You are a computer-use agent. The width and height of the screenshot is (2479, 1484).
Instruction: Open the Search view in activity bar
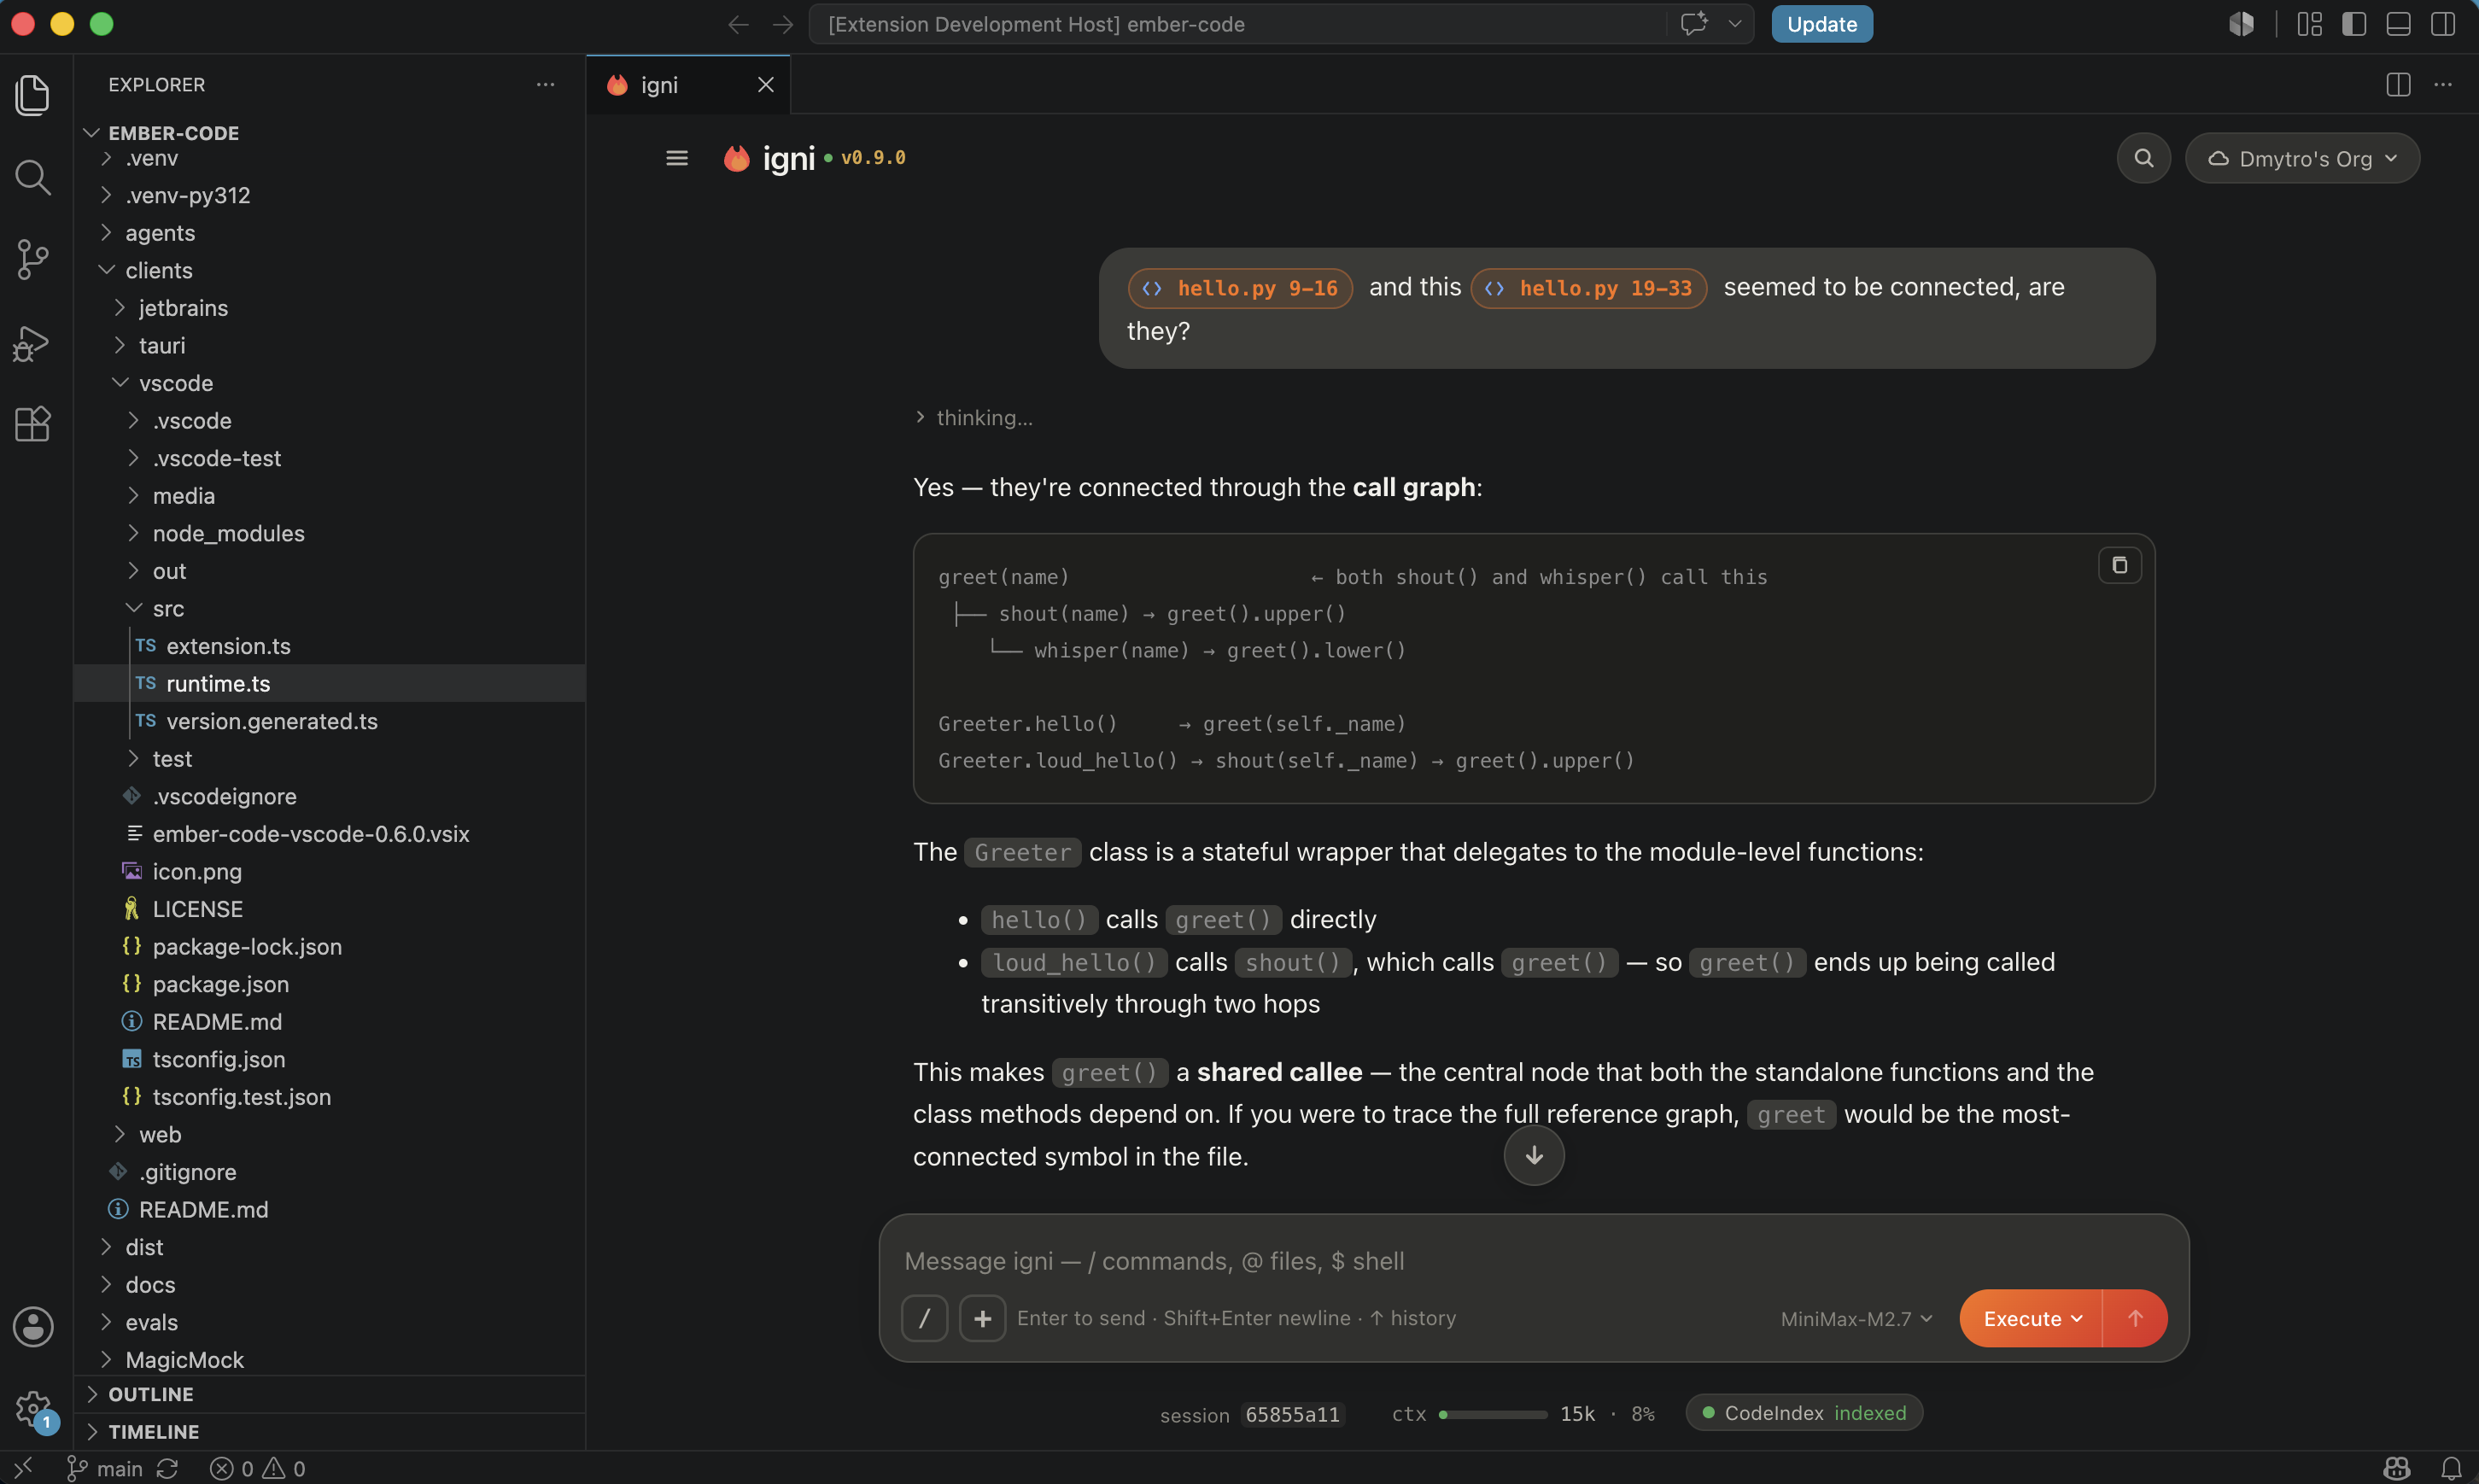pyautogui.click(x=33, y=178)
